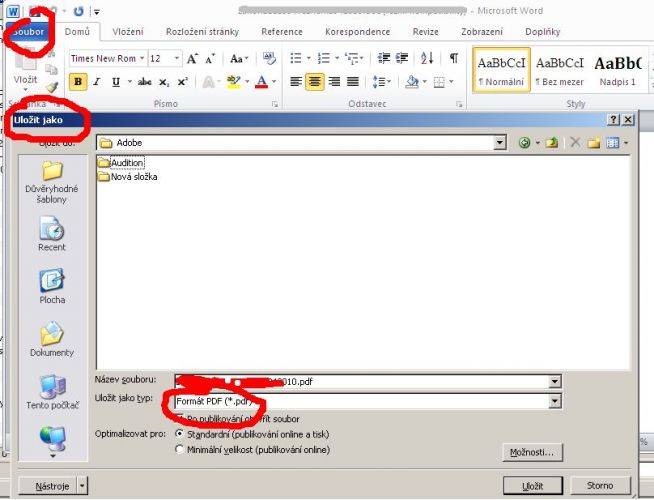Switch to the Reference tab
Viewport: 654px width, 500px height.
tap(282, 32)
